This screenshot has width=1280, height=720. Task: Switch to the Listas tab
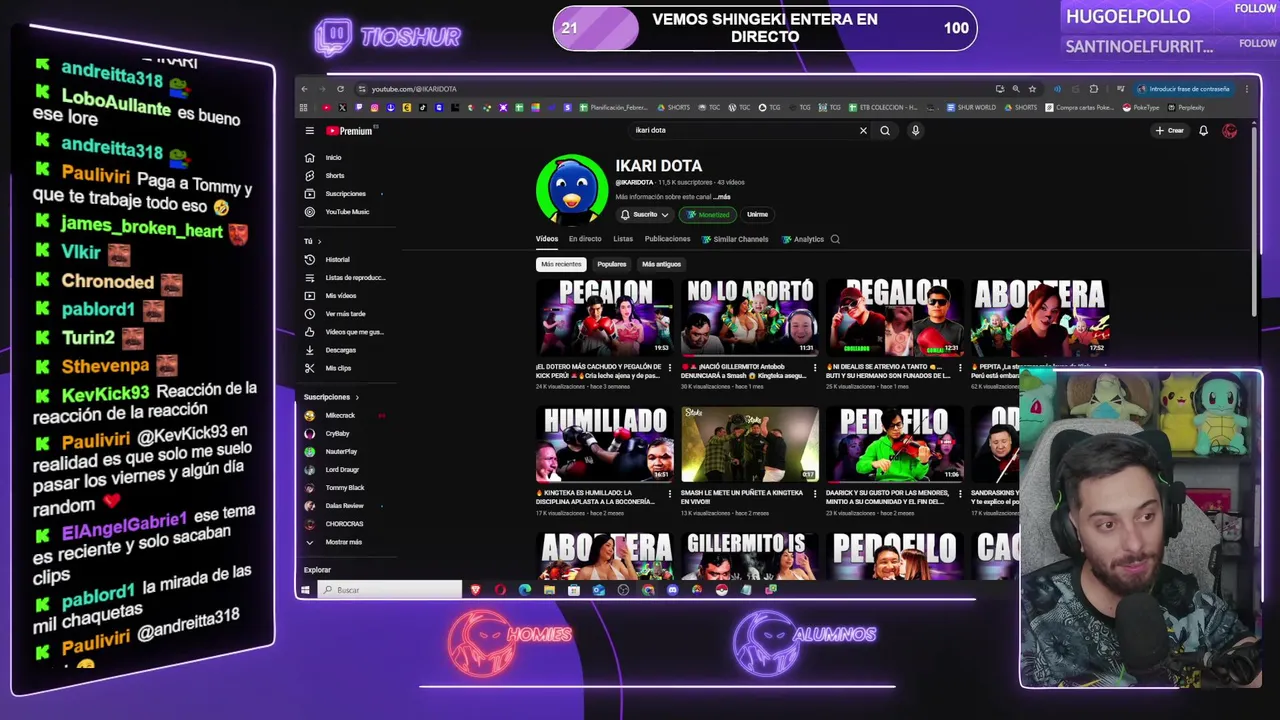(623, 240)
